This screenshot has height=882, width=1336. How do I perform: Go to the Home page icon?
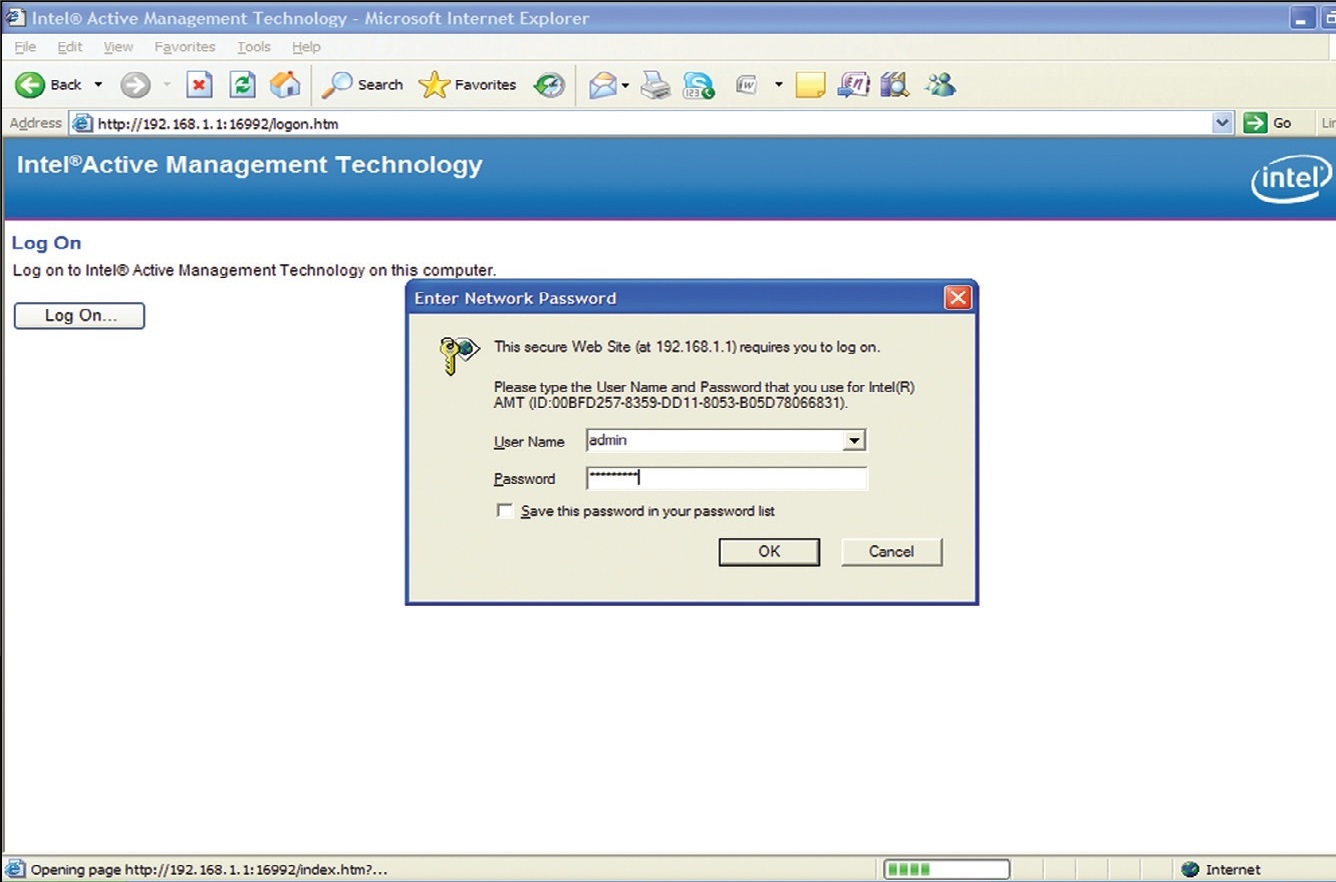pos(285,85)
